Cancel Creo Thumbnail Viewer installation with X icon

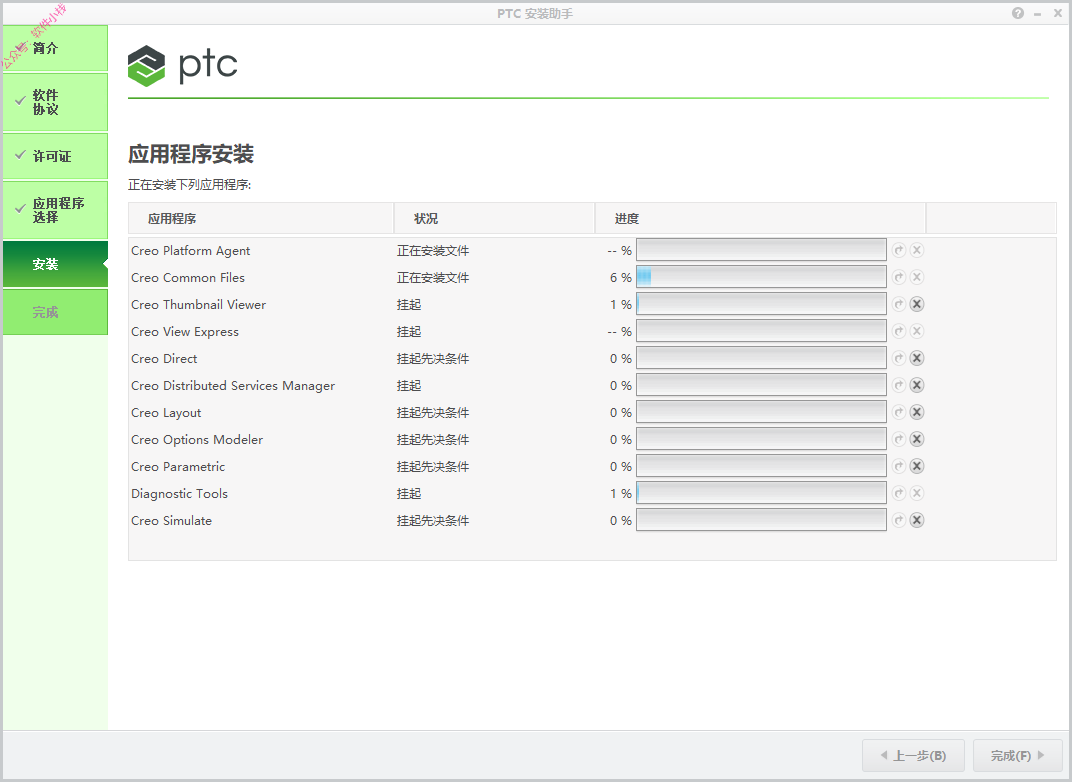917,304
